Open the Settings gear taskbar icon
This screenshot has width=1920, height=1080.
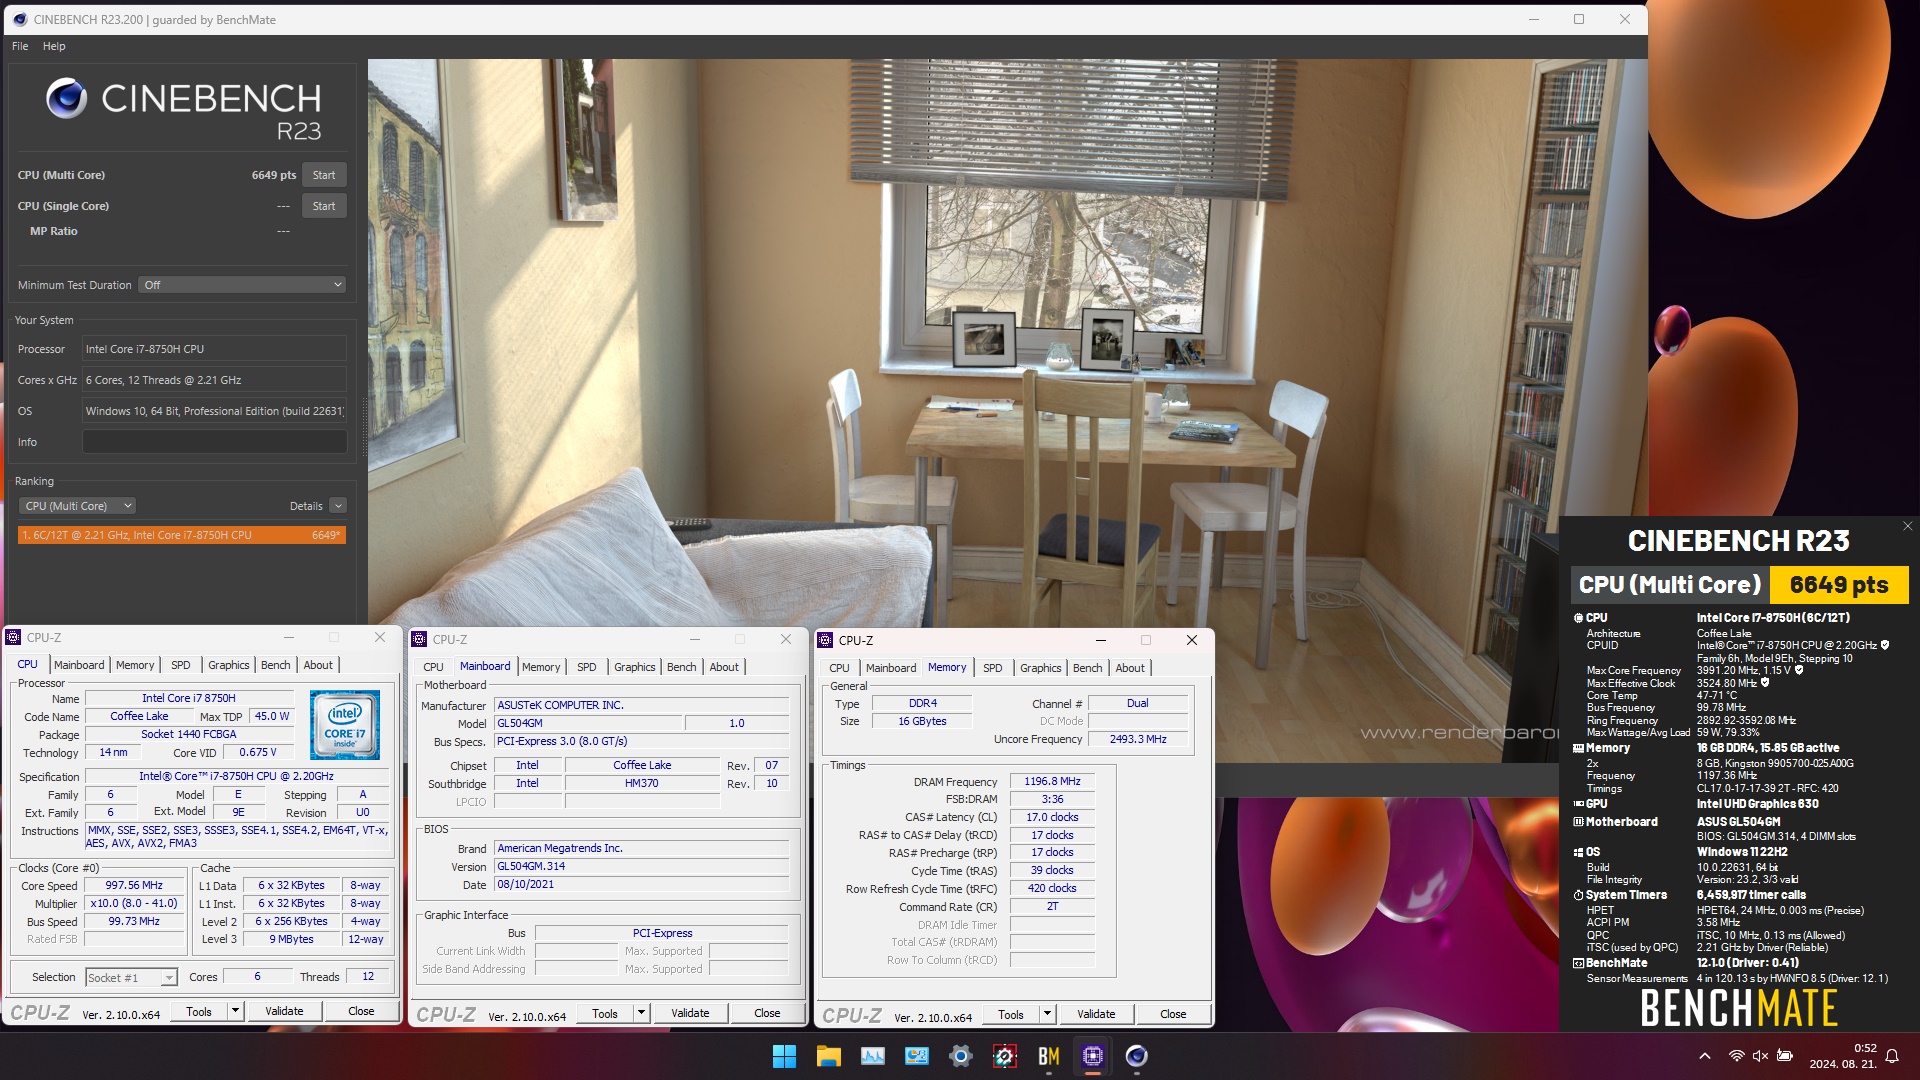pyautogui.click(x=960, y=1056)
